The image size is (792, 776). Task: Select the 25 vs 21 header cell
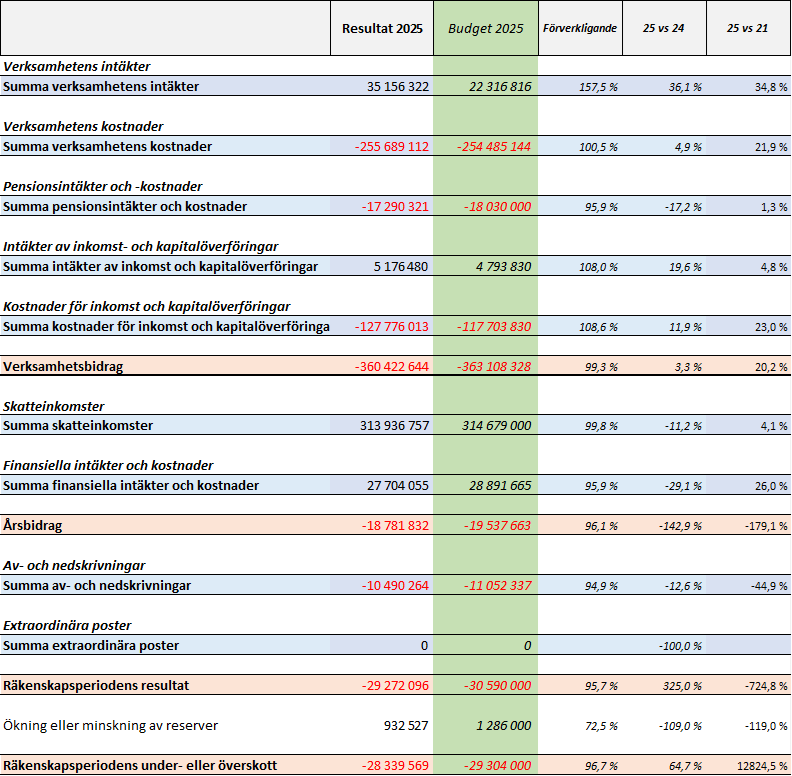pyautogui.click(x=748, y=28)
